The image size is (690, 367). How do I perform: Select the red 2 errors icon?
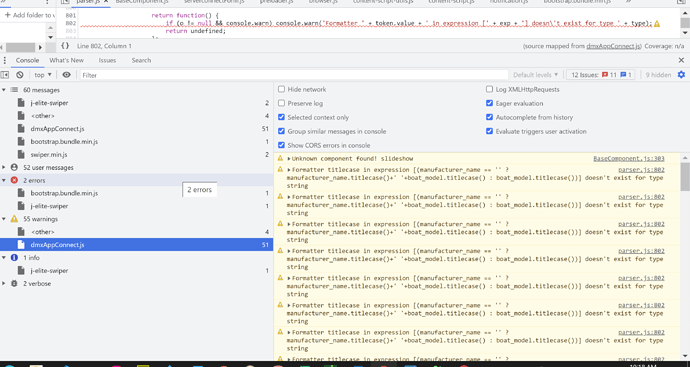tap(14, 180)
